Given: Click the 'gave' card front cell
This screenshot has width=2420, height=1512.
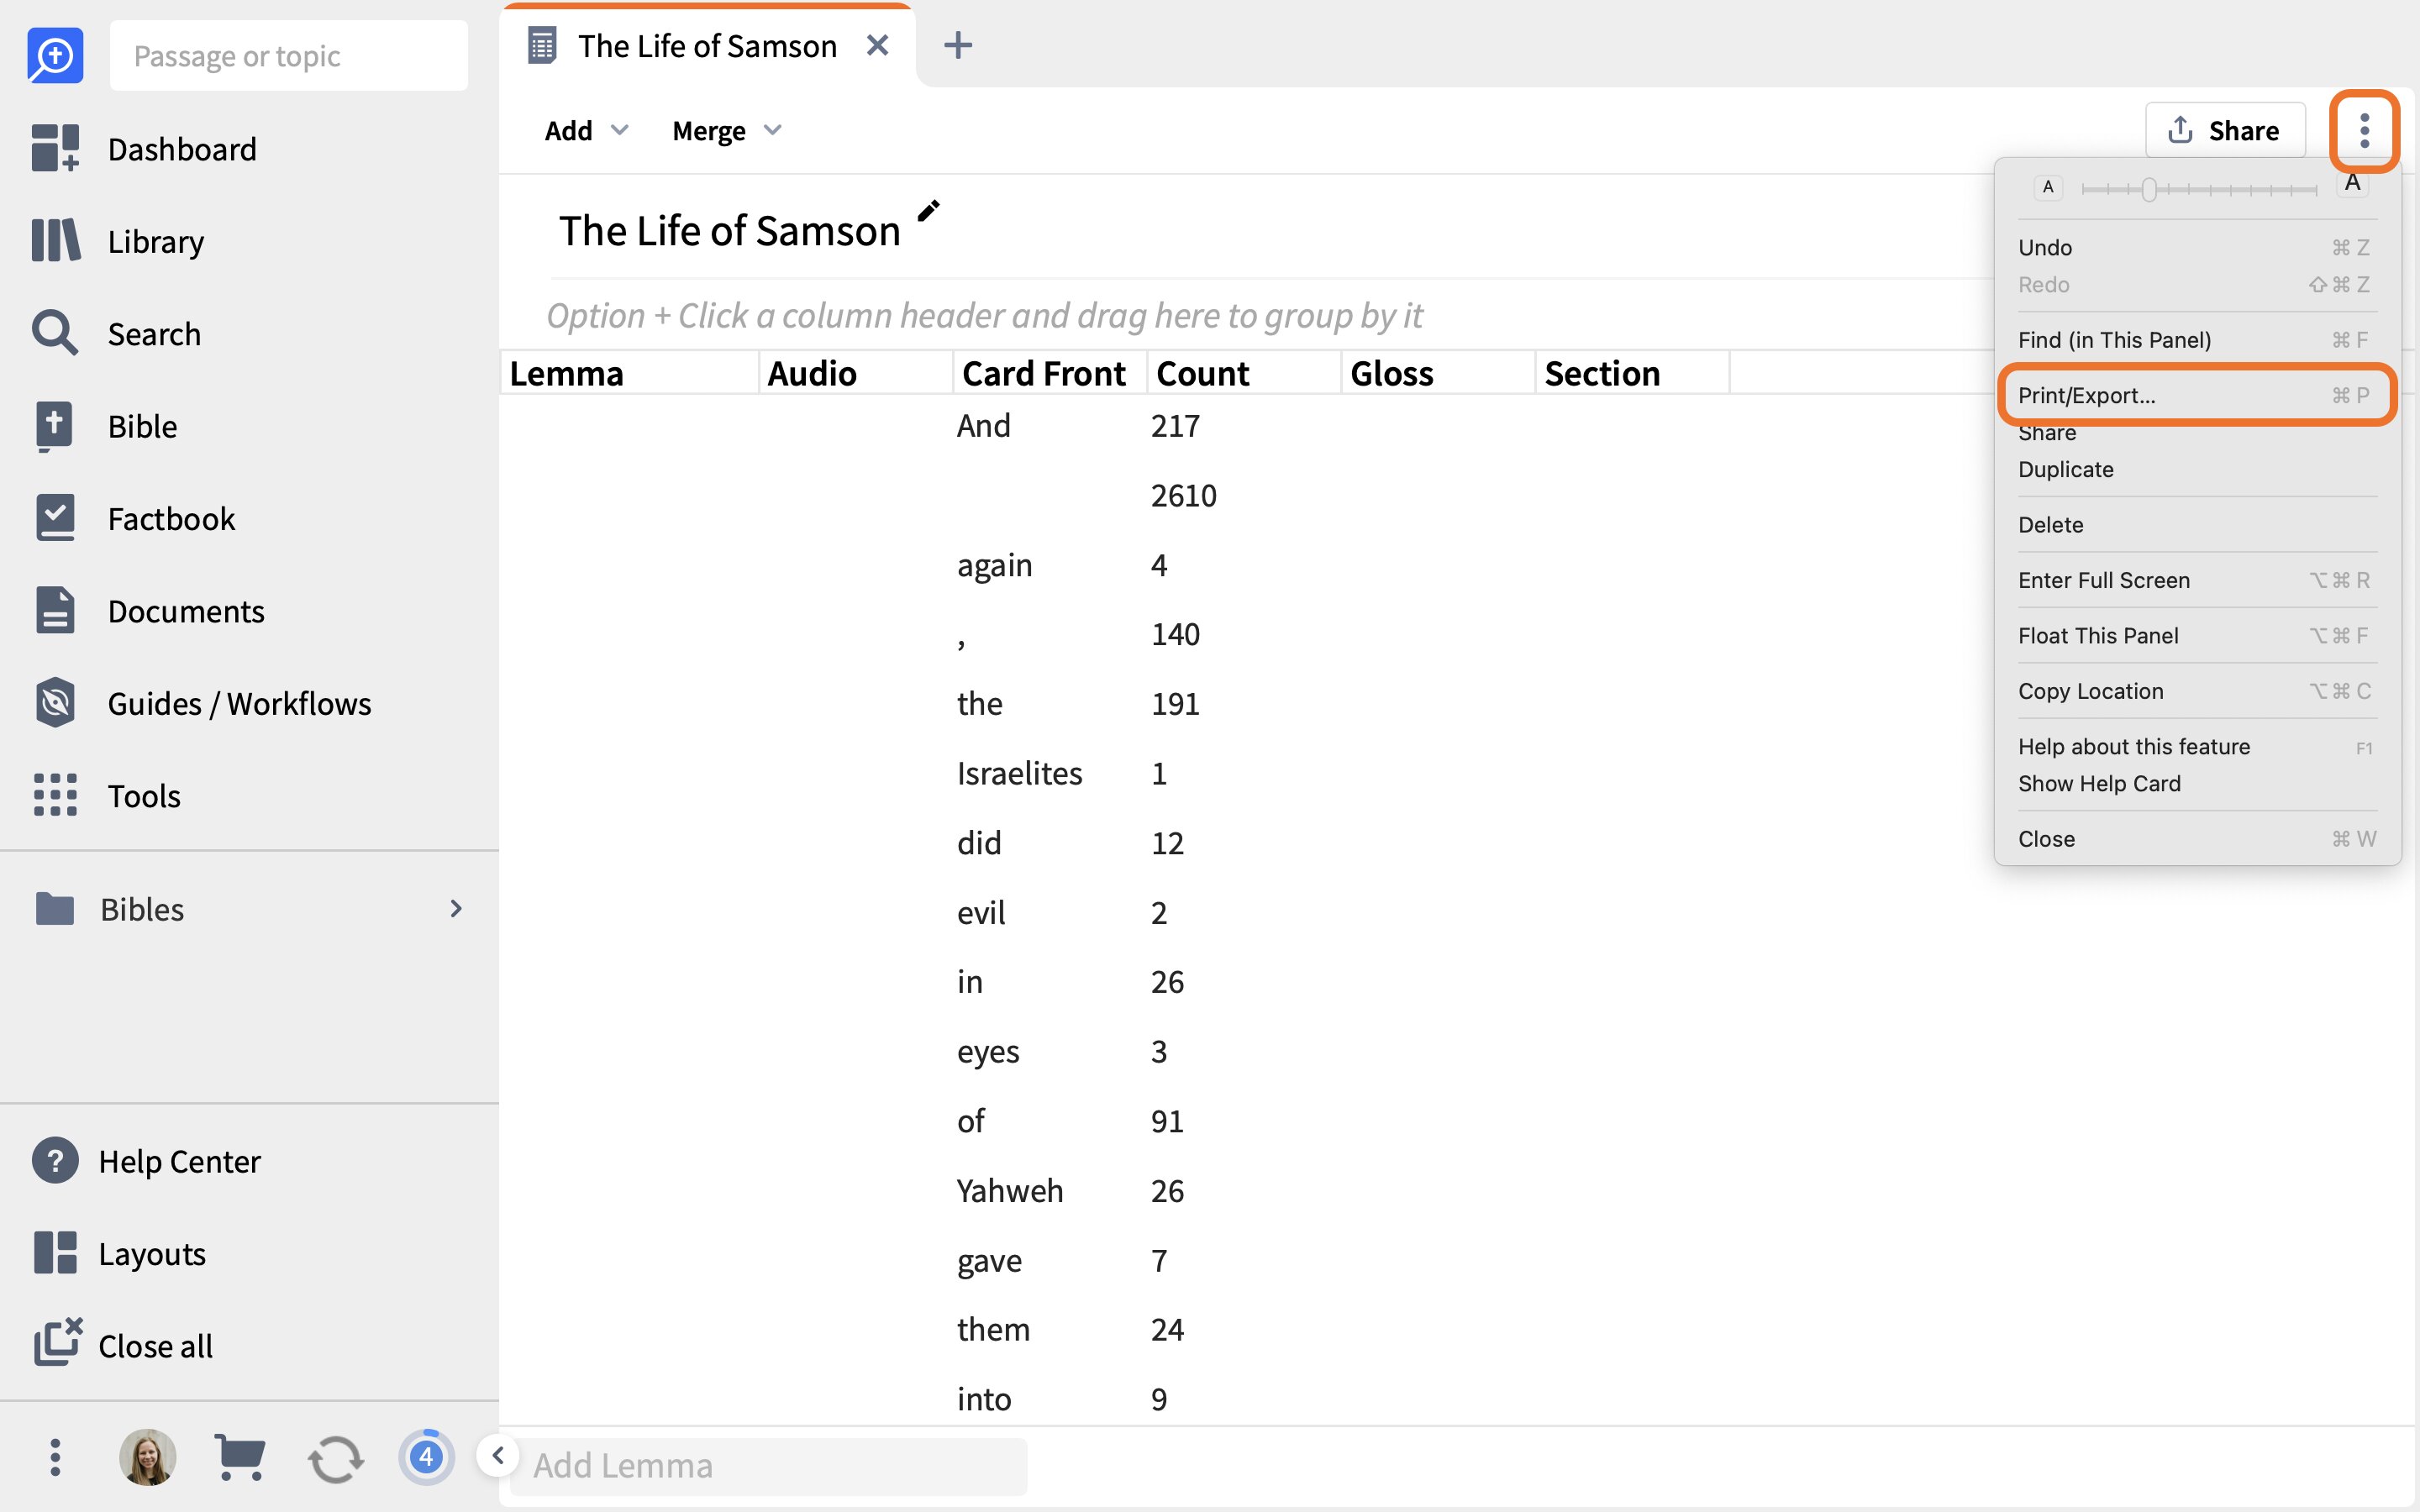Looking at the screenshot, I should 989,1260.
